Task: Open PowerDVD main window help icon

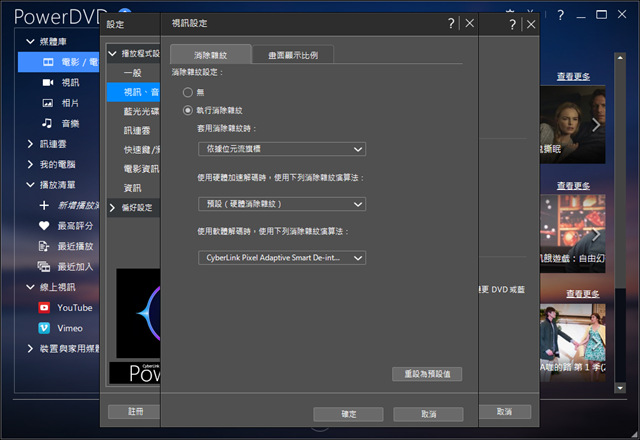Action: (561, 15)
